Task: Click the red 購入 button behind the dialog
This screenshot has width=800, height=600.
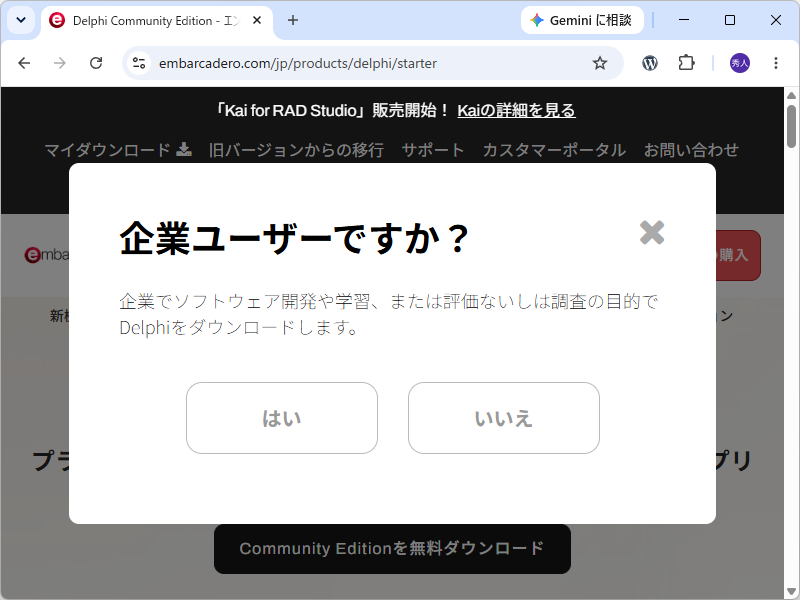Action: [738, 255]
